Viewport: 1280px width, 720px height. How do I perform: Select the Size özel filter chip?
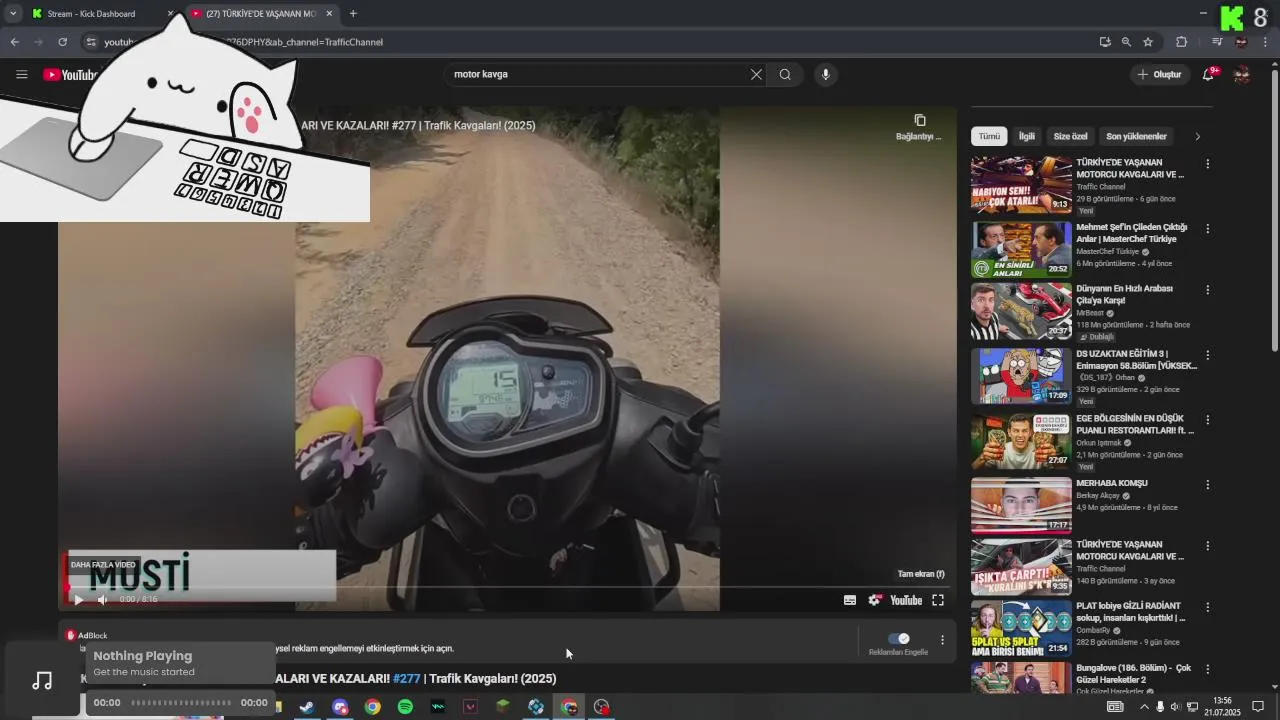coord(1070,136)
